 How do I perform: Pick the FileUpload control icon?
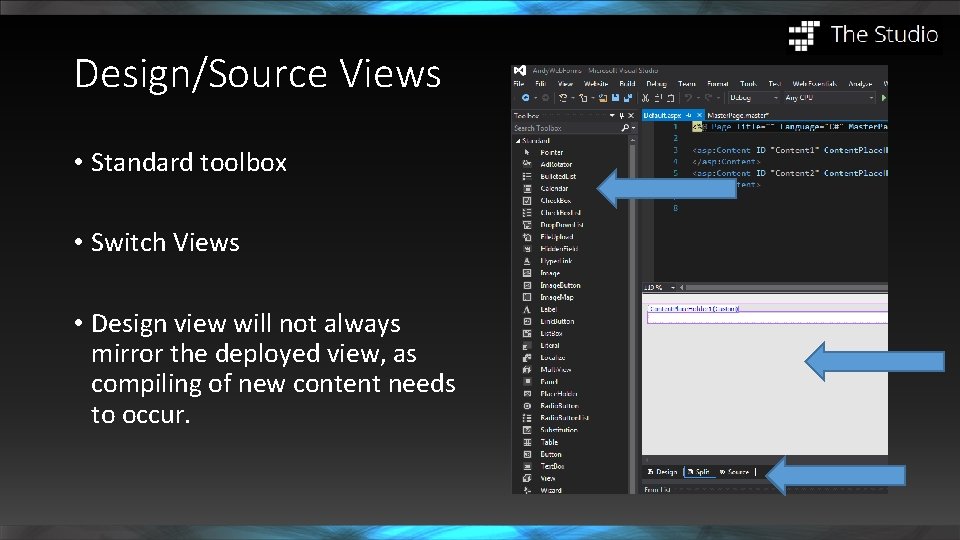(x=527, y=237)
